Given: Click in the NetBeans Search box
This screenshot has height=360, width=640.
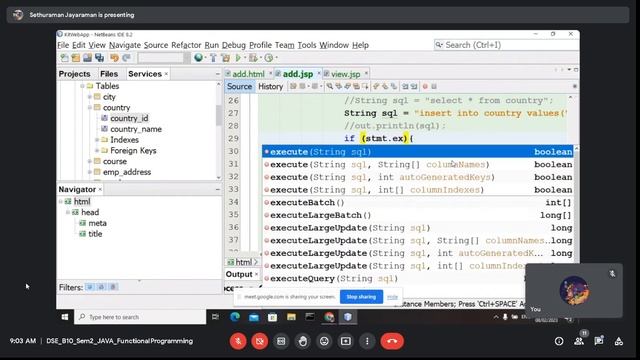Looking at the screenshot, I should 506,45.
